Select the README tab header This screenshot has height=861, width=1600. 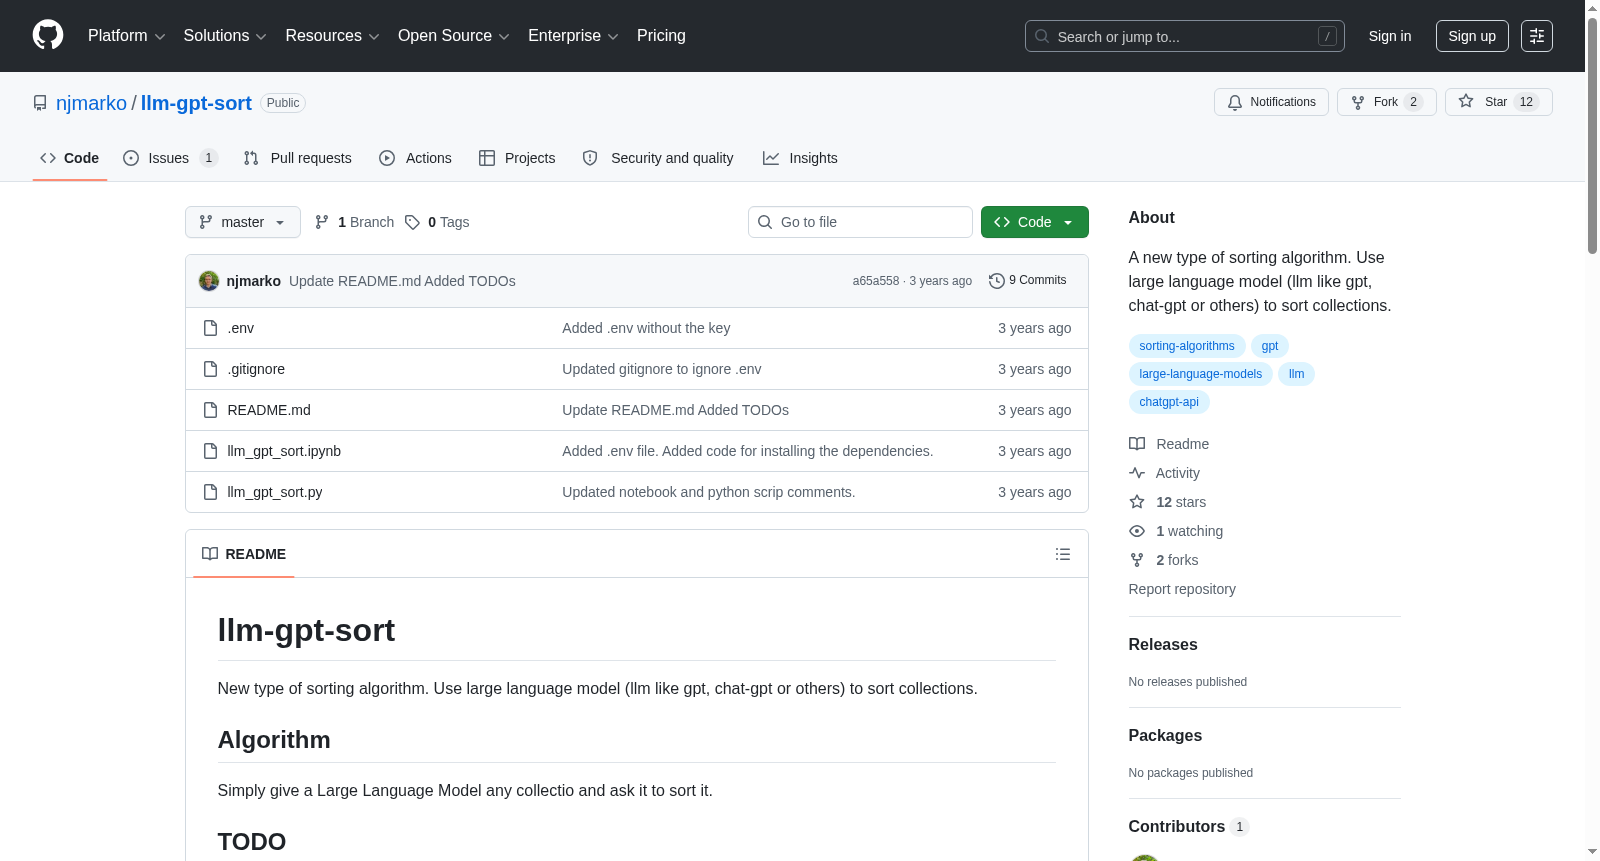pos(244,554)
